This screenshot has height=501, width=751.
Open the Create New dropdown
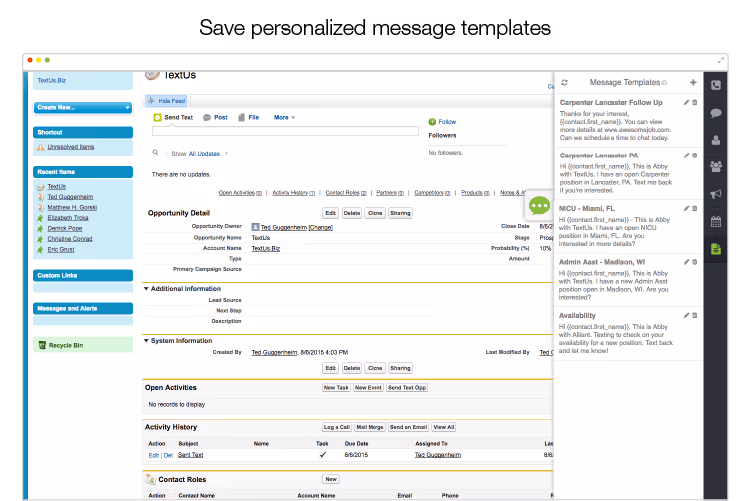pos(83,108)
